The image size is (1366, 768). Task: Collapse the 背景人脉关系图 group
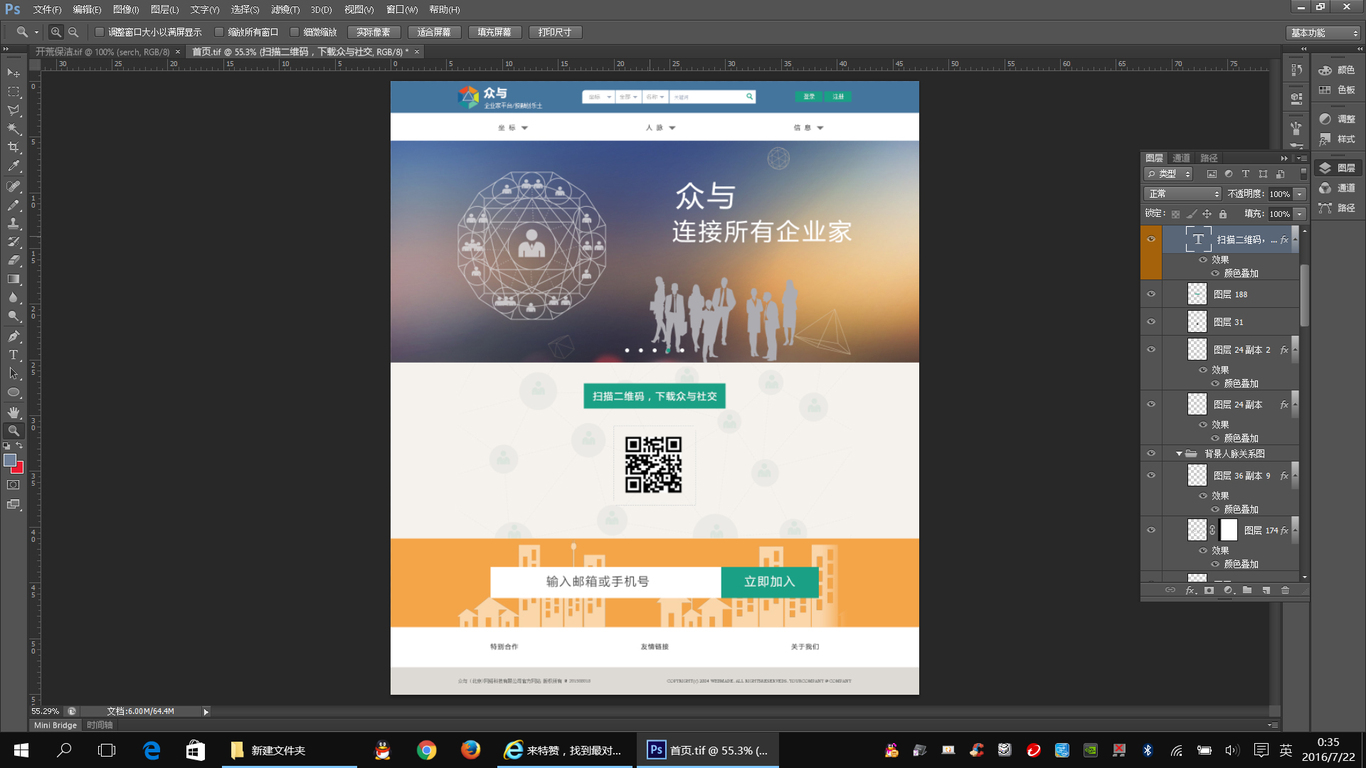(1179, 454)
